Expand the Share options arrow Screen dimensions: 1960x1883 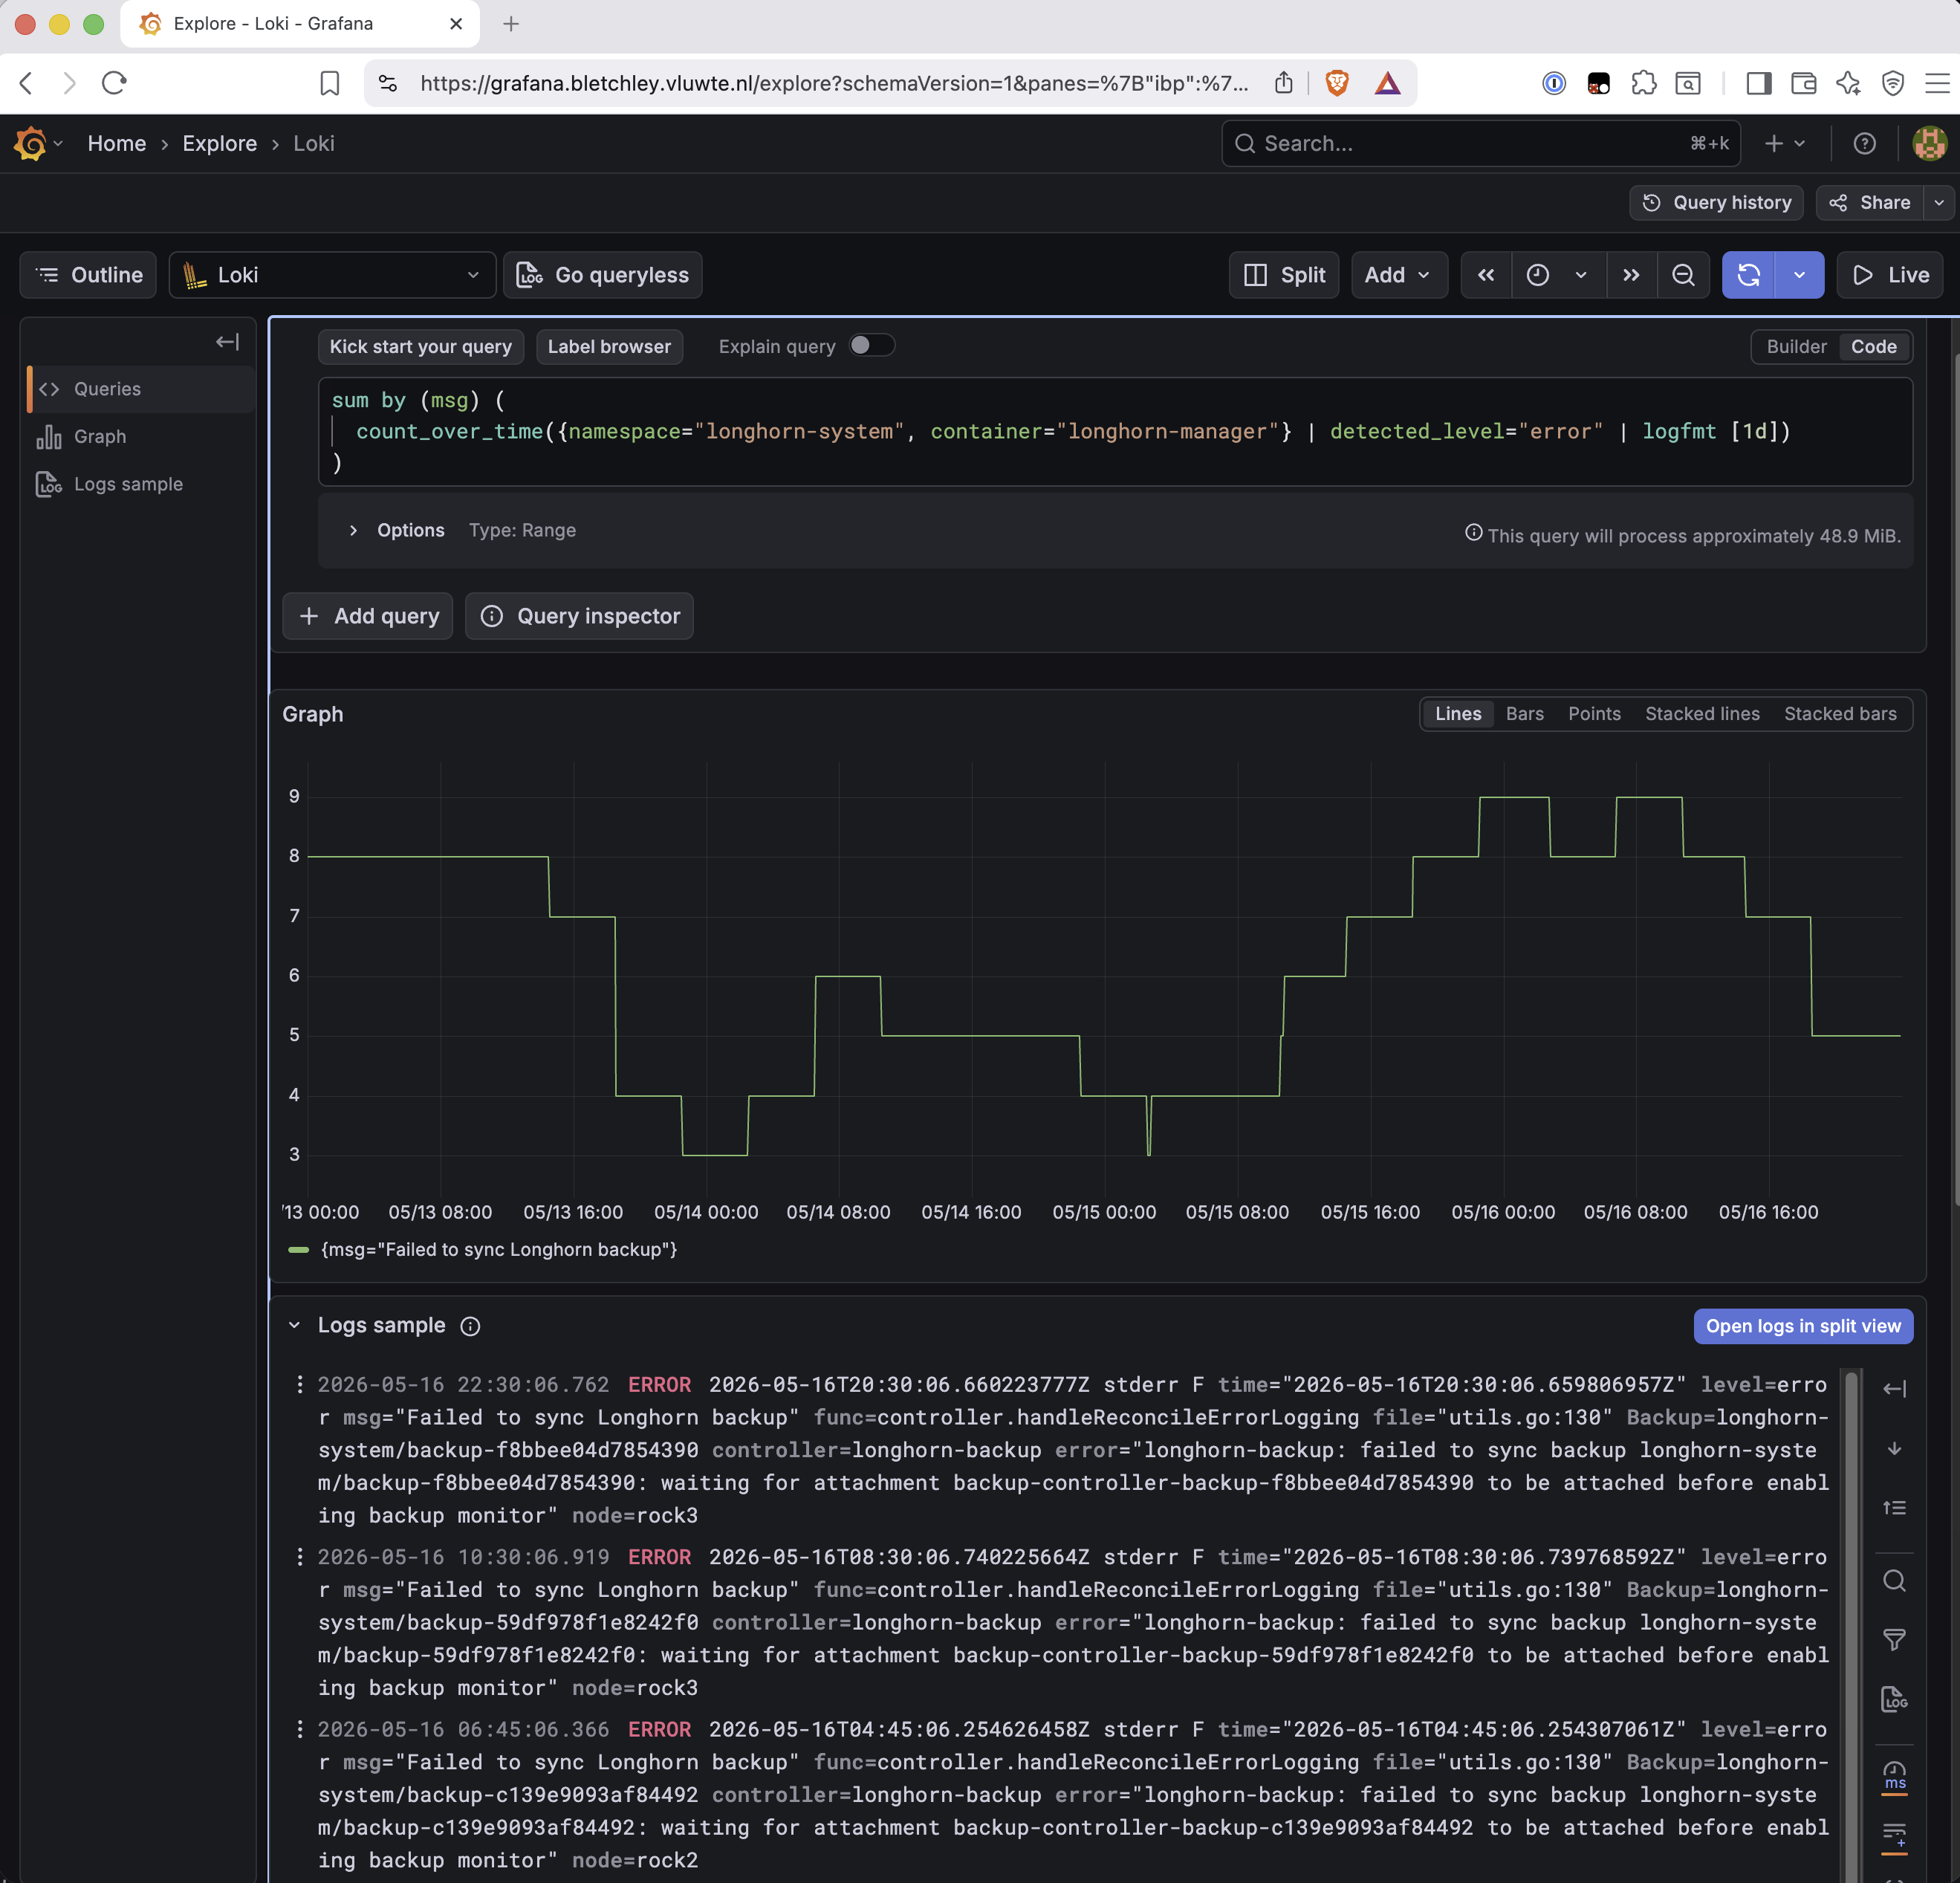tap(1939, 203)
